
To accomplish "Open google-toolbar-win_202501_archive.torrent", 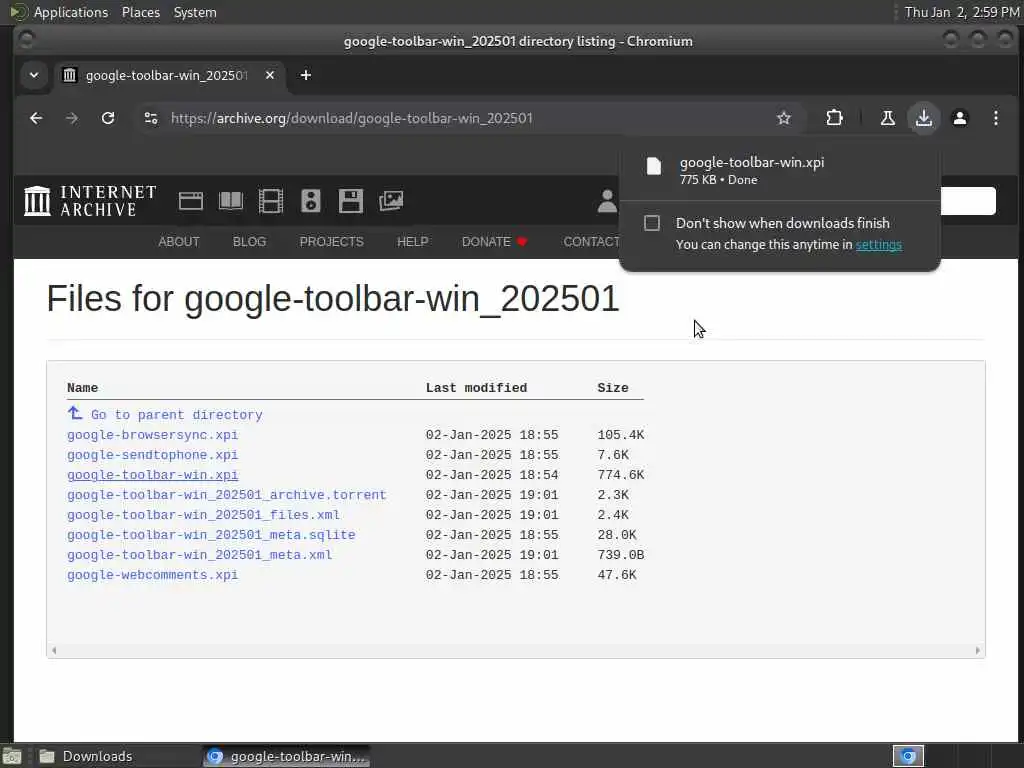I will coord(227,495).
